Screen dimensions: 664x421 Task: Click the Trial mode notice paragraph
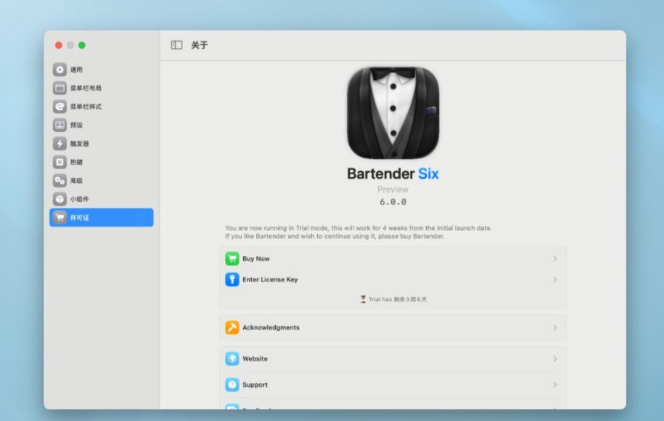pos(358,232)
